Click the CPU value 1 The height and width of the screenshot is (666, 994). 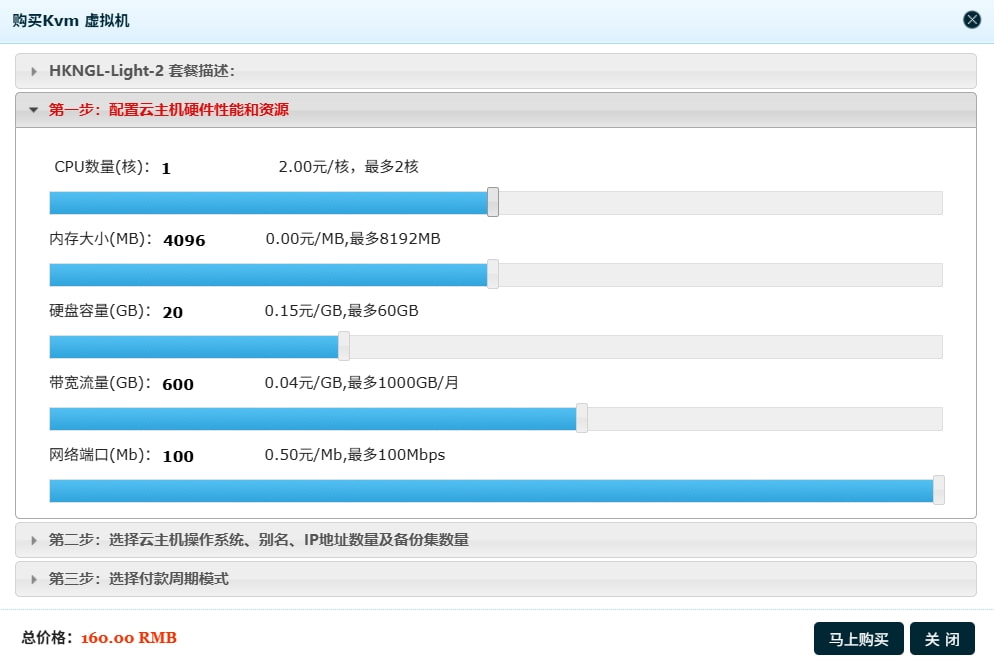coord(166,169)
